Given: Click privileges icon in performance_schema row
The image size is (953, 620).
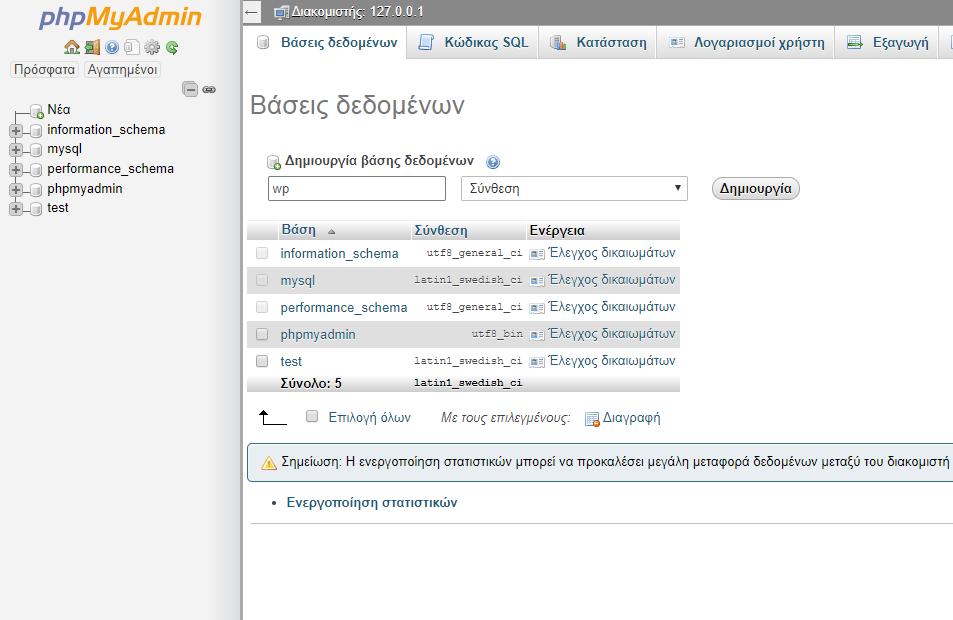Looking at the screenshot, I should tap(537, 308).
